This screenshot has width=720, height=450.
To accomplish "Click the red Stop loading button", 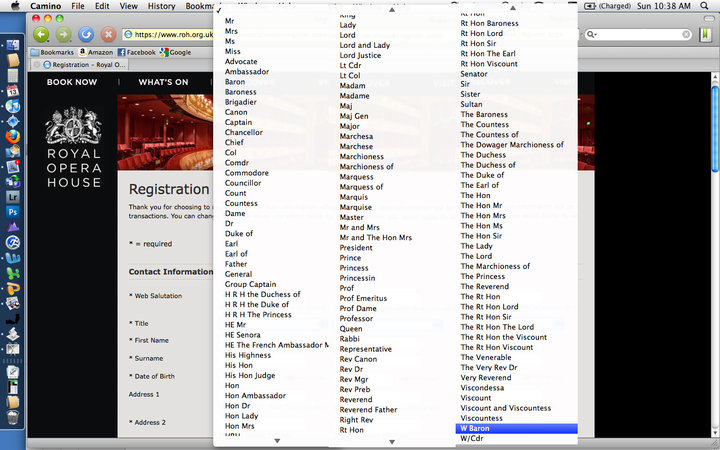I will pos(105,34).
